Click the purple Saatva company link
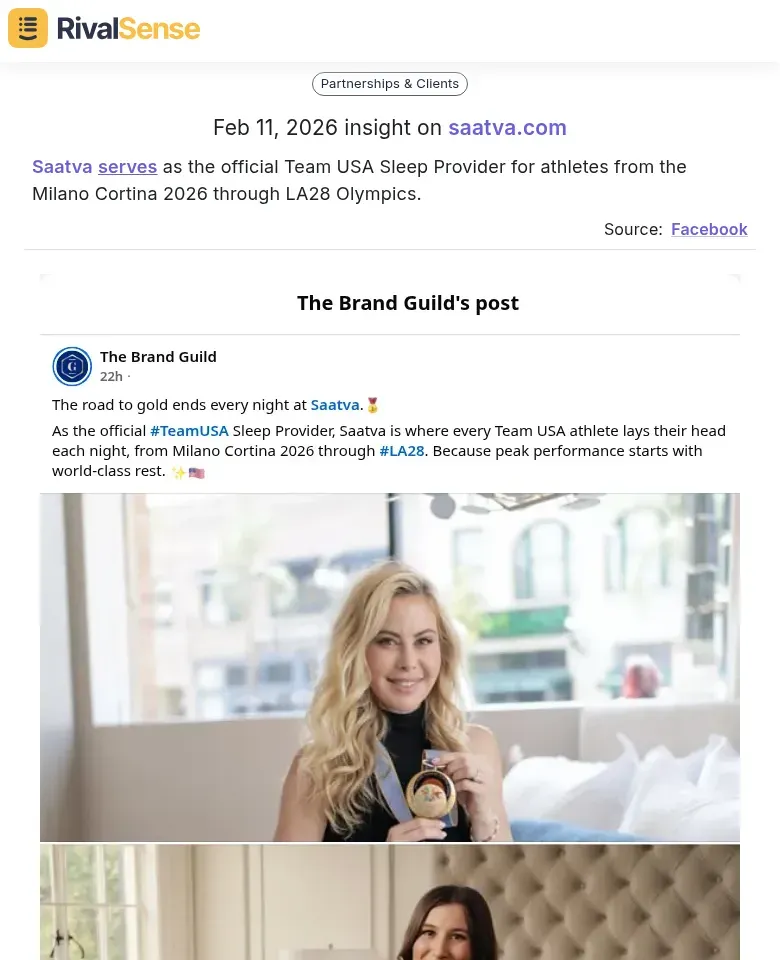The image size is (780, 960). click(62, 167)
